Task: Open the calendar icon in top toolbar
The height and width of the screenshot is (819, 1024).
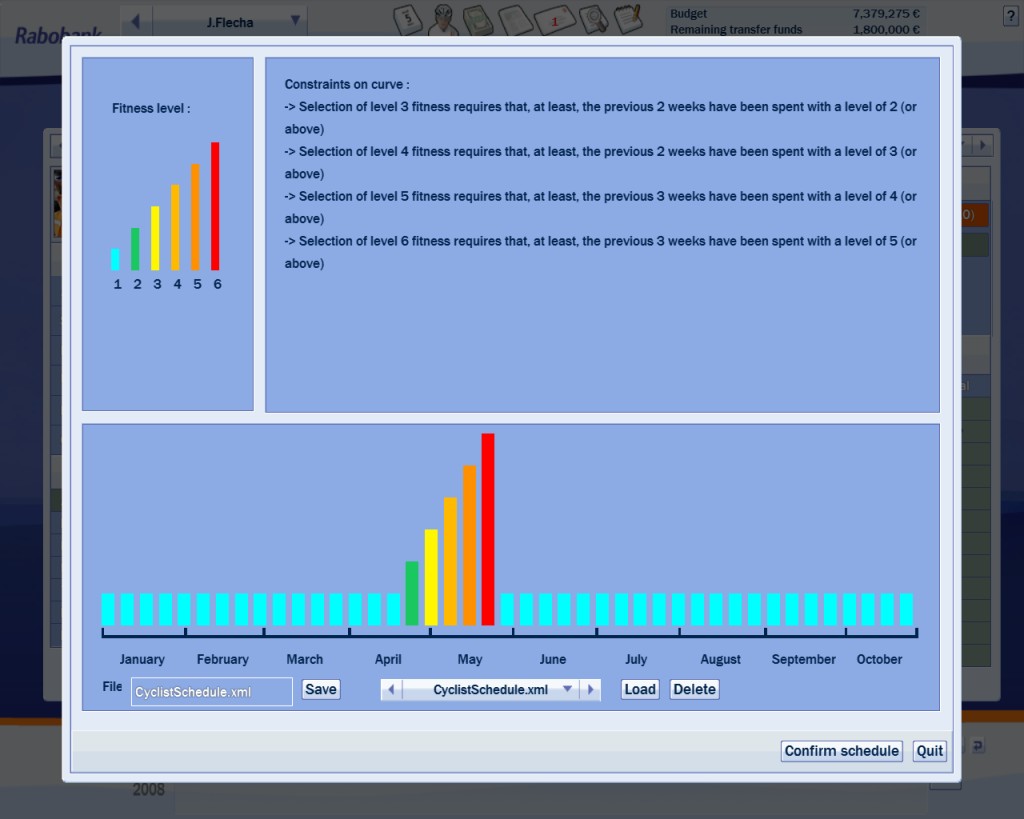Action: point(408,19)
